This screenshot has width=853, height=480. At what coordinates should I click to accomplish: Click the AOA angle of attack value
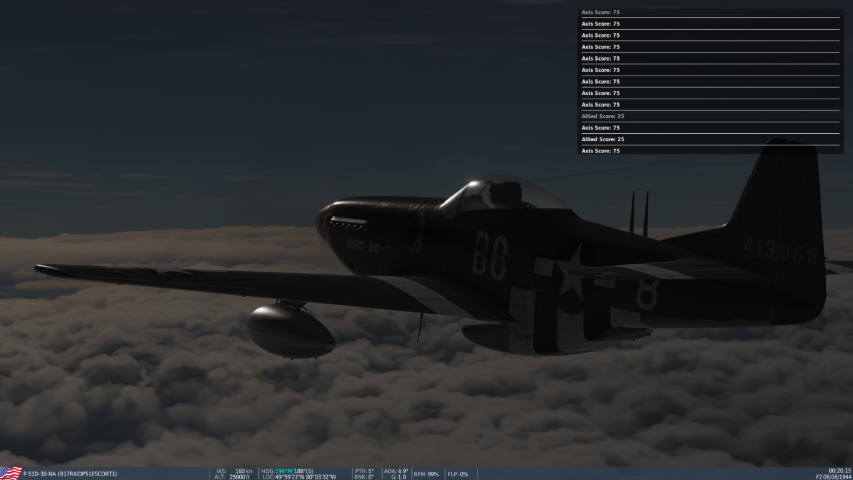point(396,470)
